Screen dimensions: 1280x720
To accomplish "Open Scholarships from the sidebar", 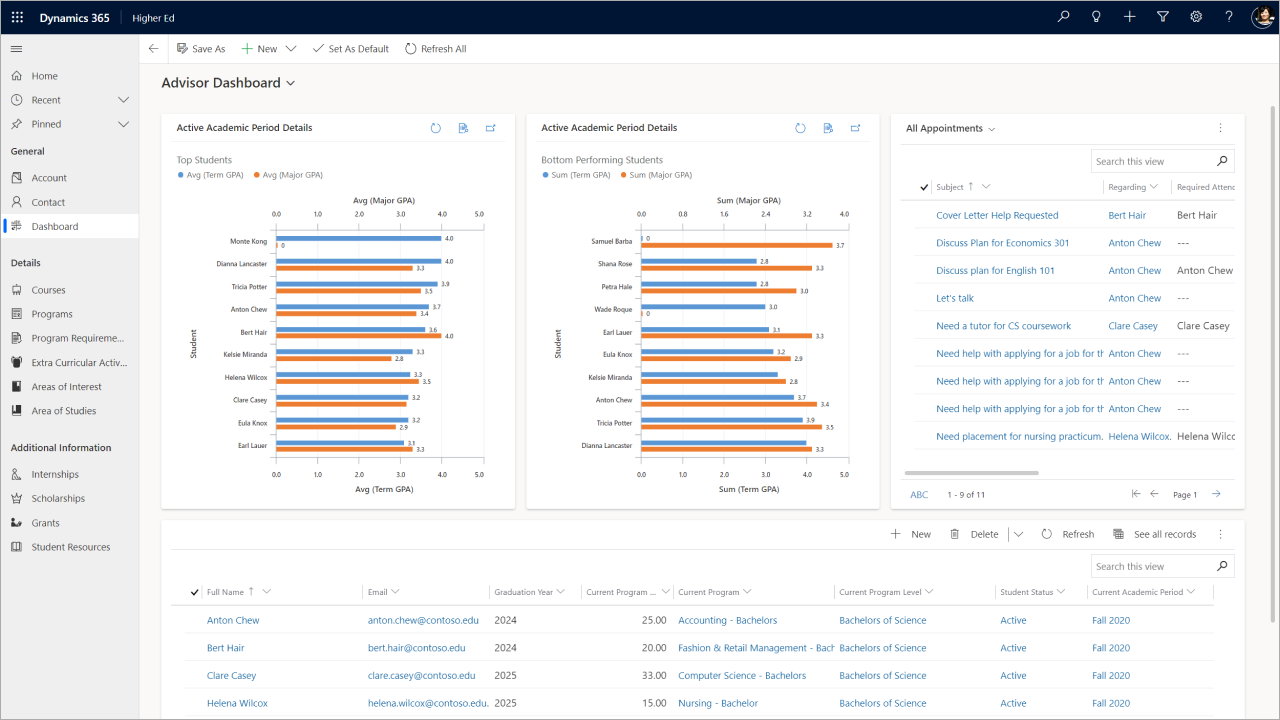I will click(x=60, y=498).
